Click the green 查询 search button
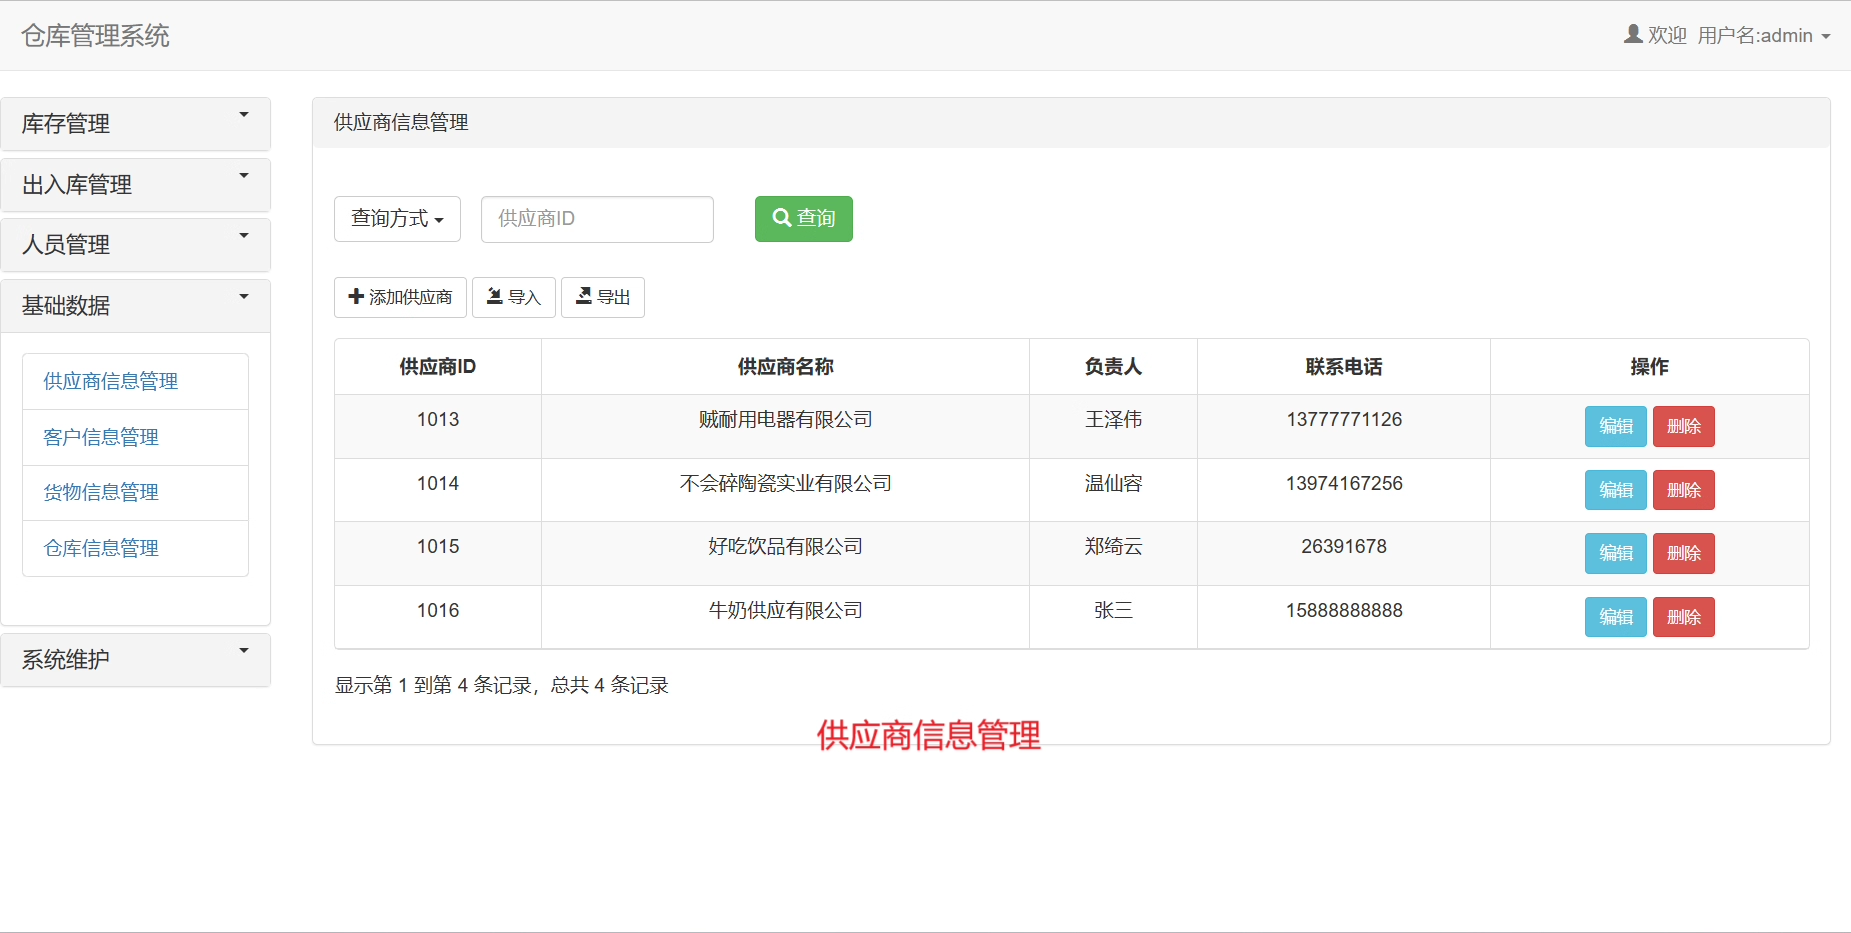Viewport: 1851px width, 933px height. pos(804,219)
